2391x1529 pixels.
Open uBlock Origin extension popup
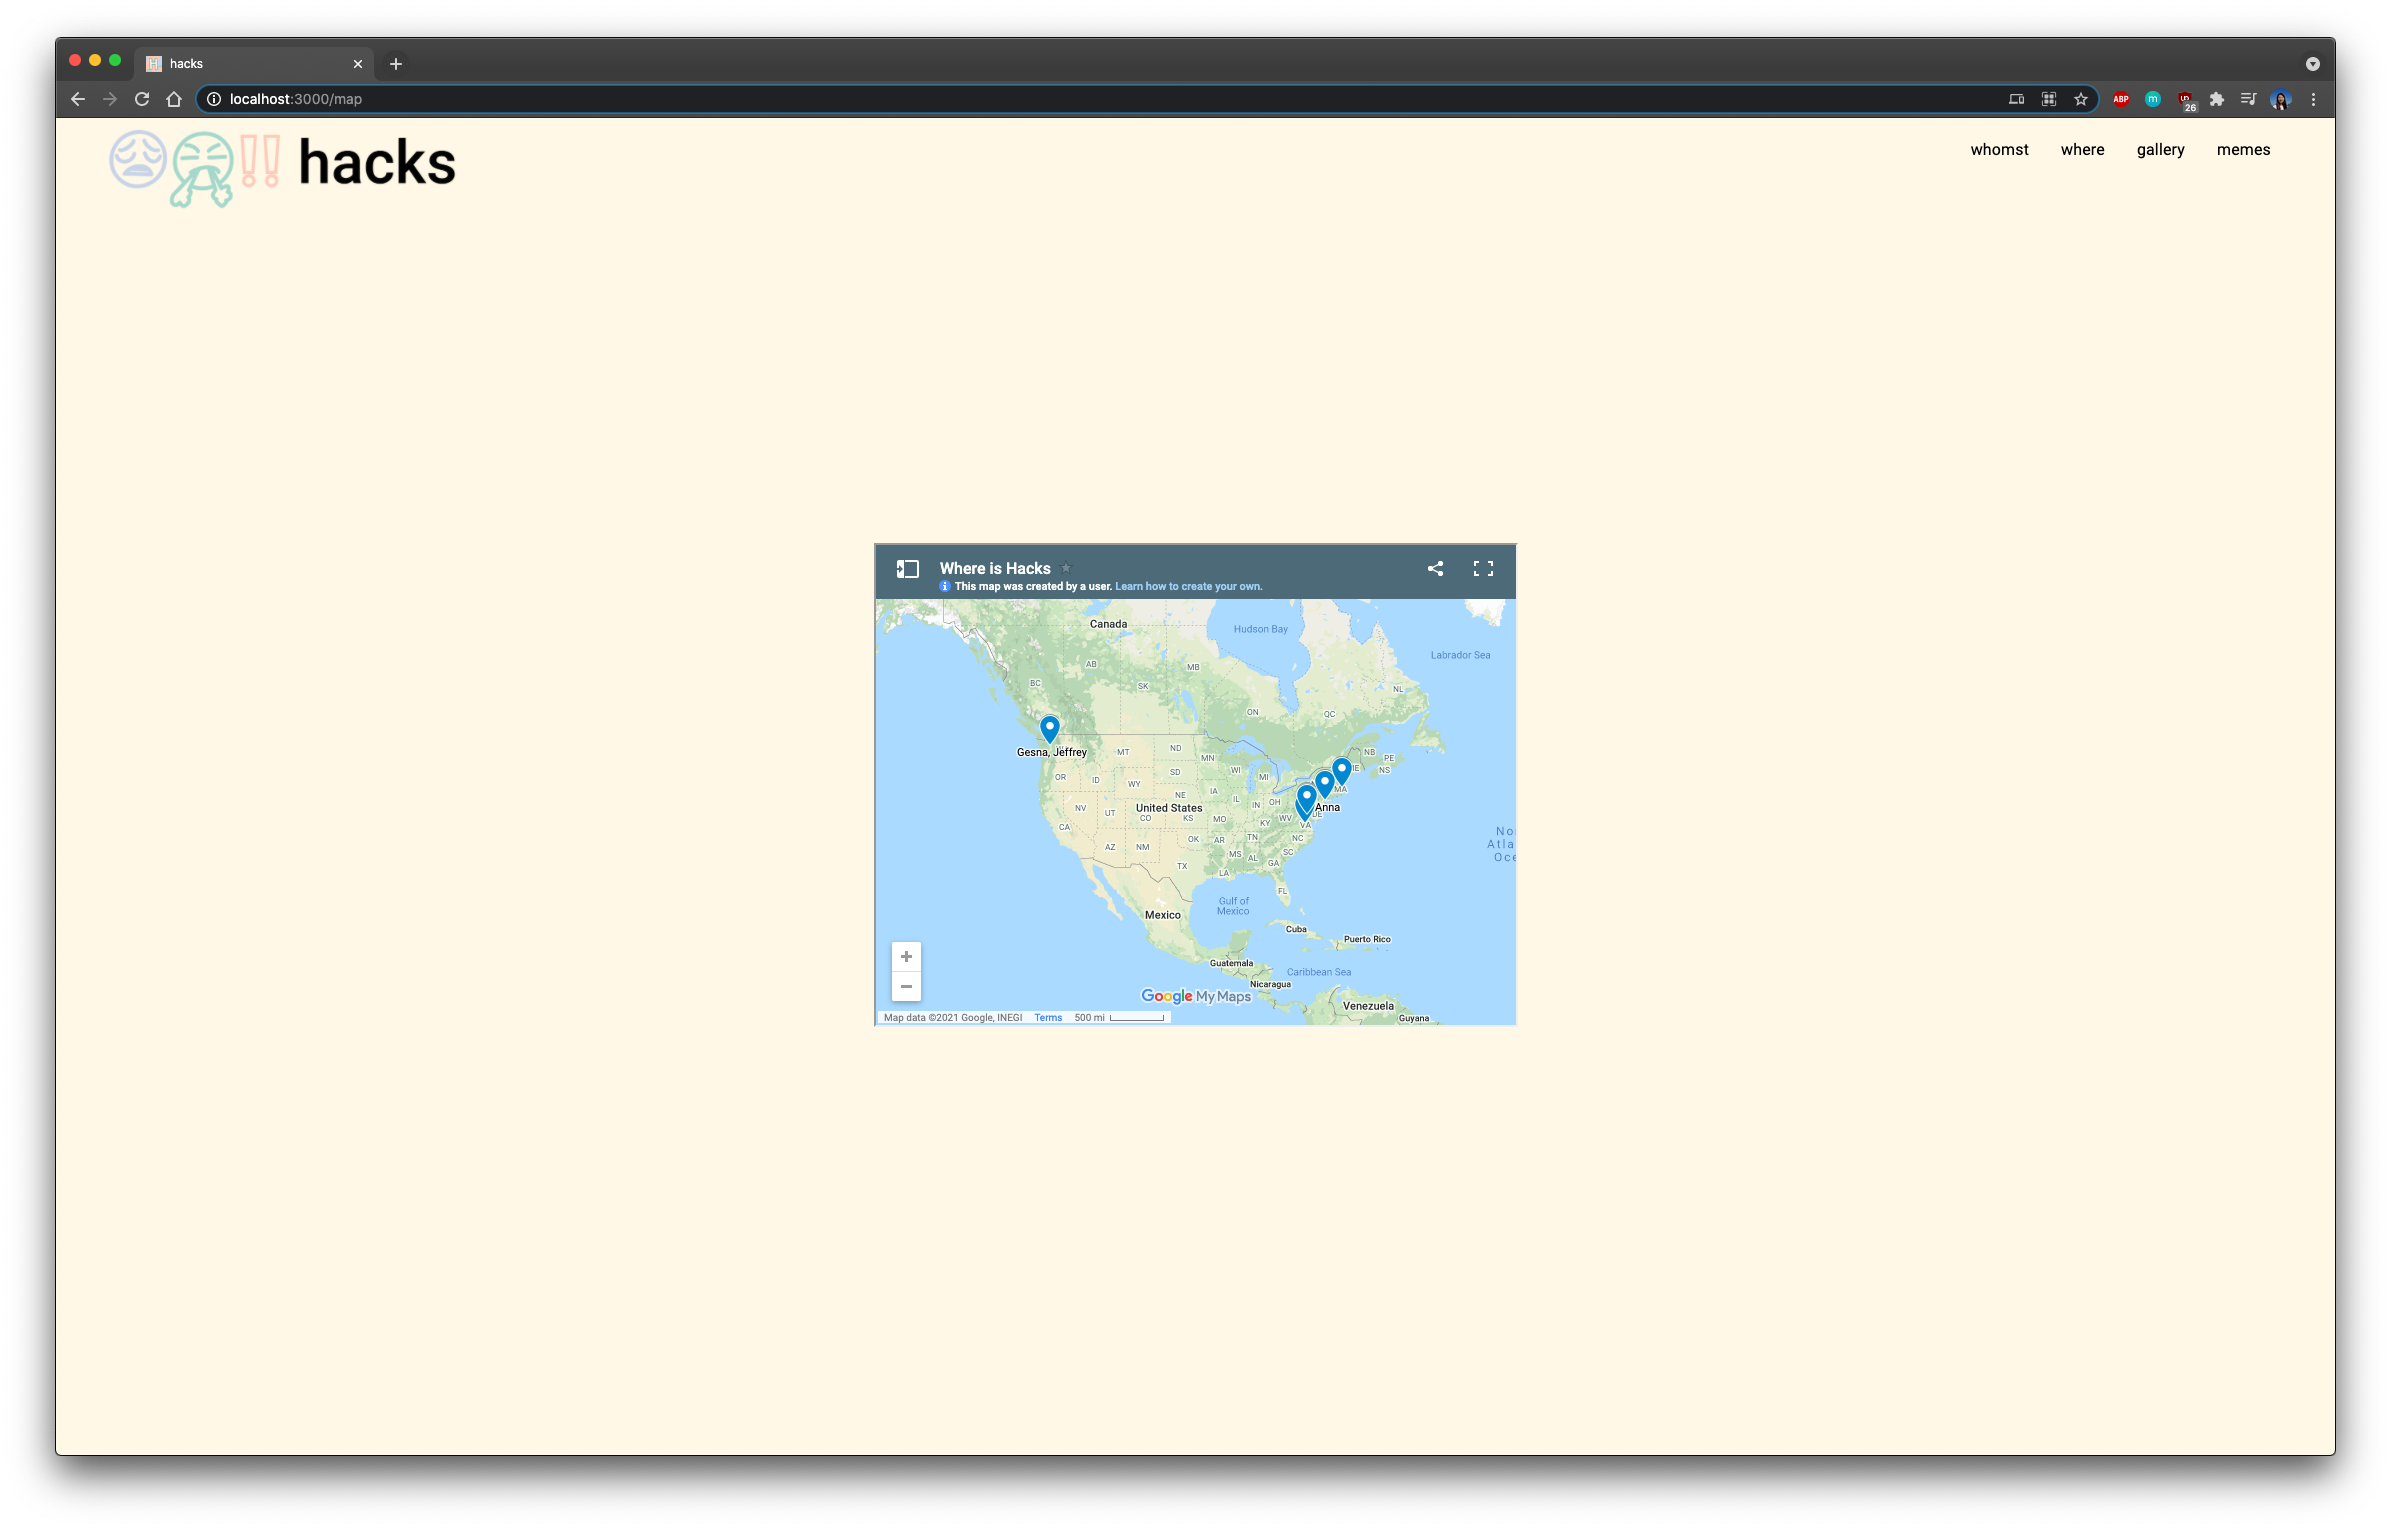coord(2185,99)
